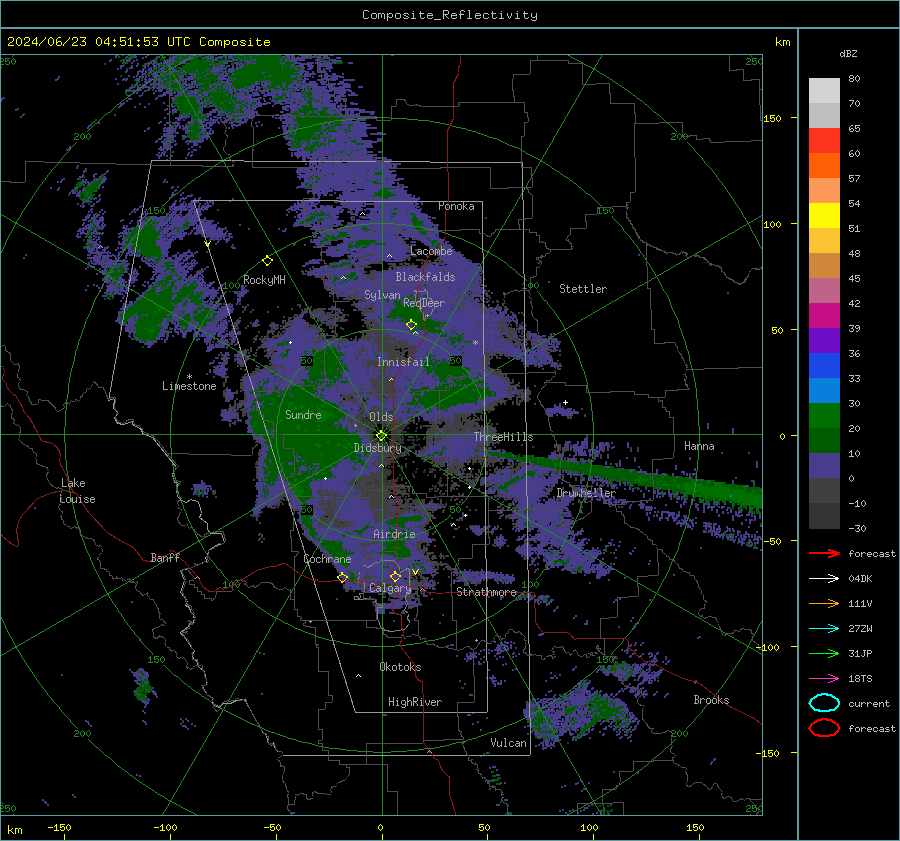
Task: Click the 04DK legend text
Action: [860, 579]
